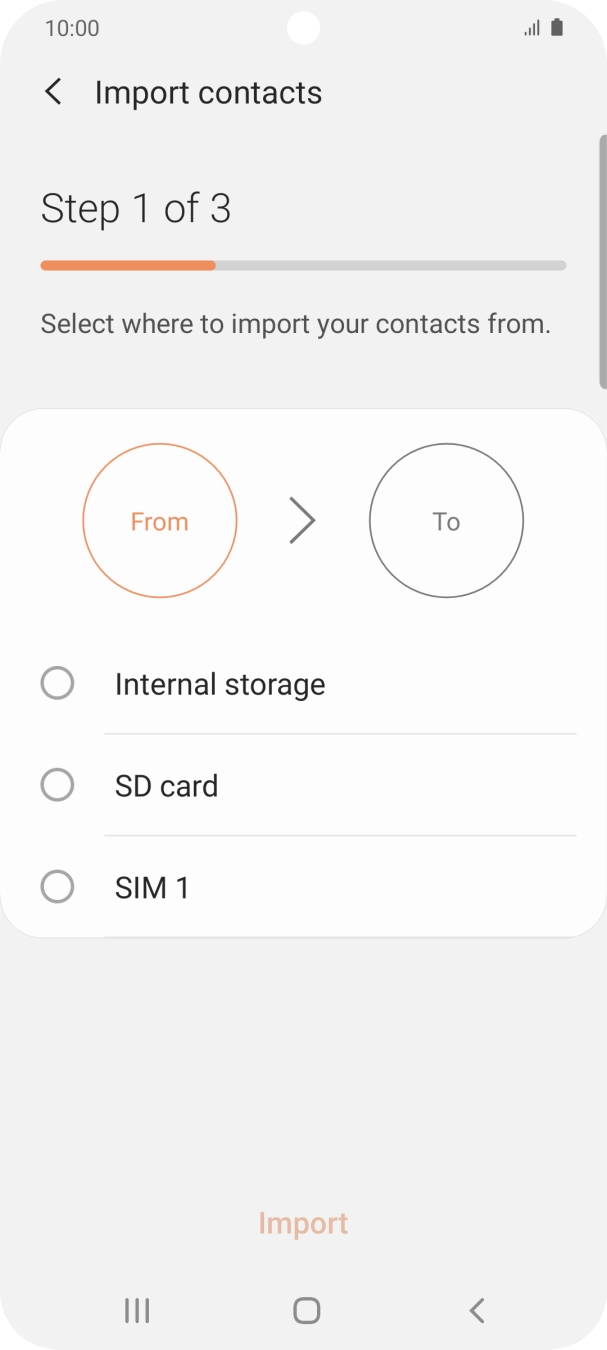The height and width of the screenshot is (1350, 607).
Task: Click the scrollbar on the right edge
Action: click(x=602, y=260)
